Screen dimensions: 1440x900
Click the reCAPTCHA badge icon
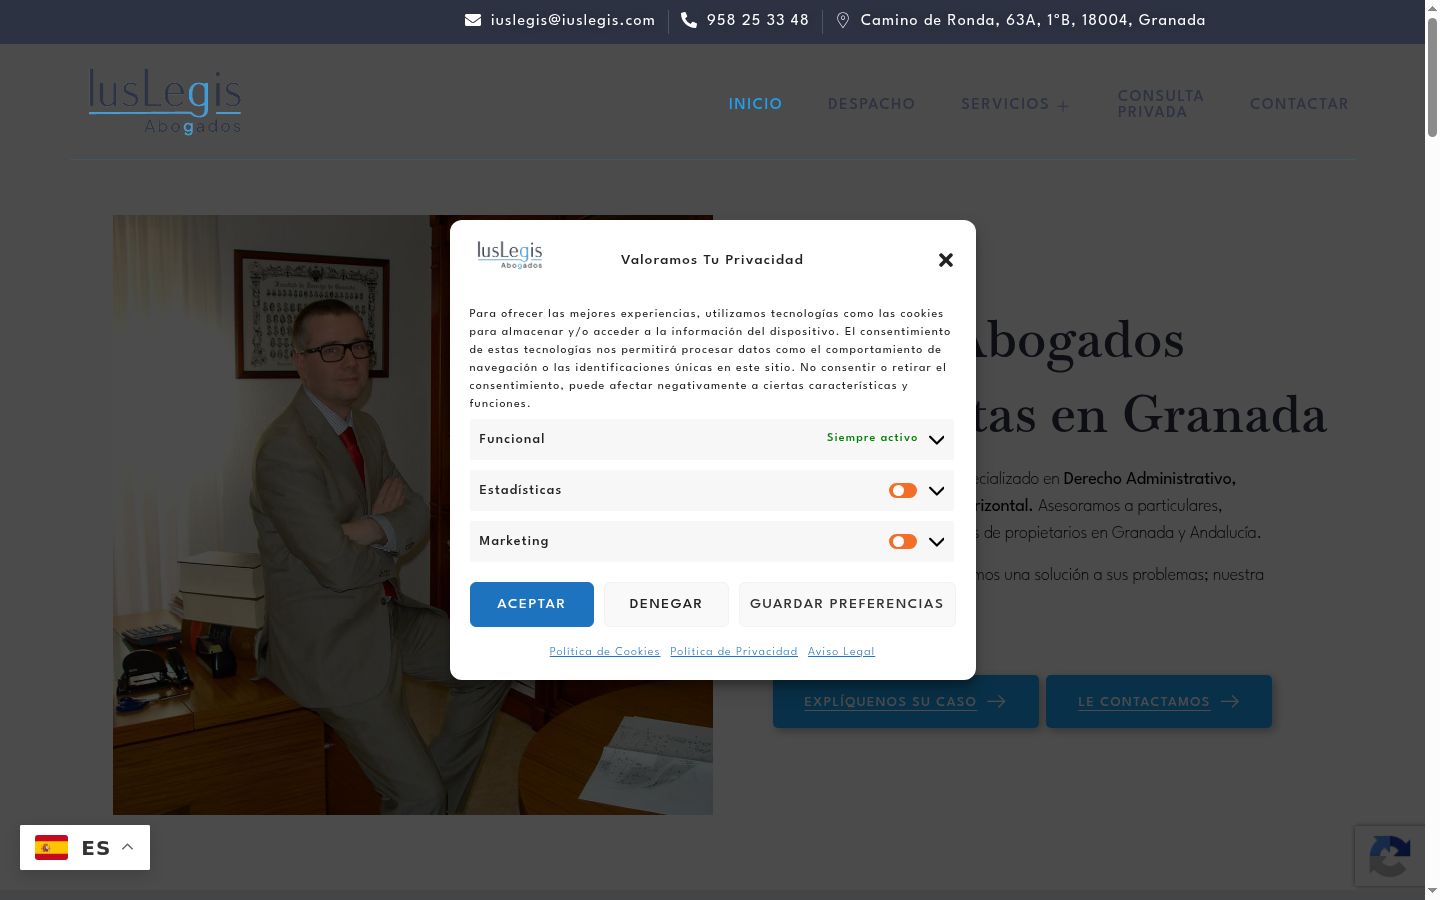1390,856
